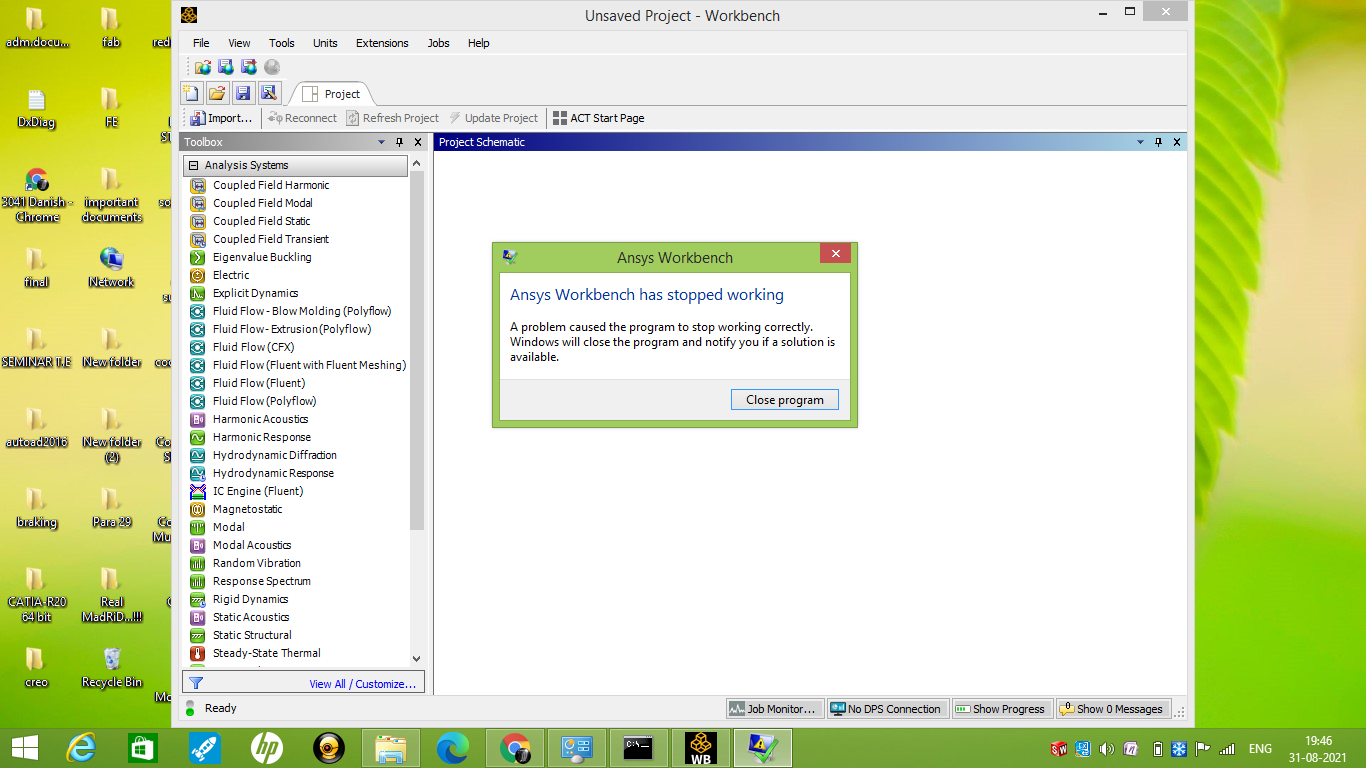Select the Static Structural system icon
The width and height of the screenshot is (1366, 768).
pos(198,635)
